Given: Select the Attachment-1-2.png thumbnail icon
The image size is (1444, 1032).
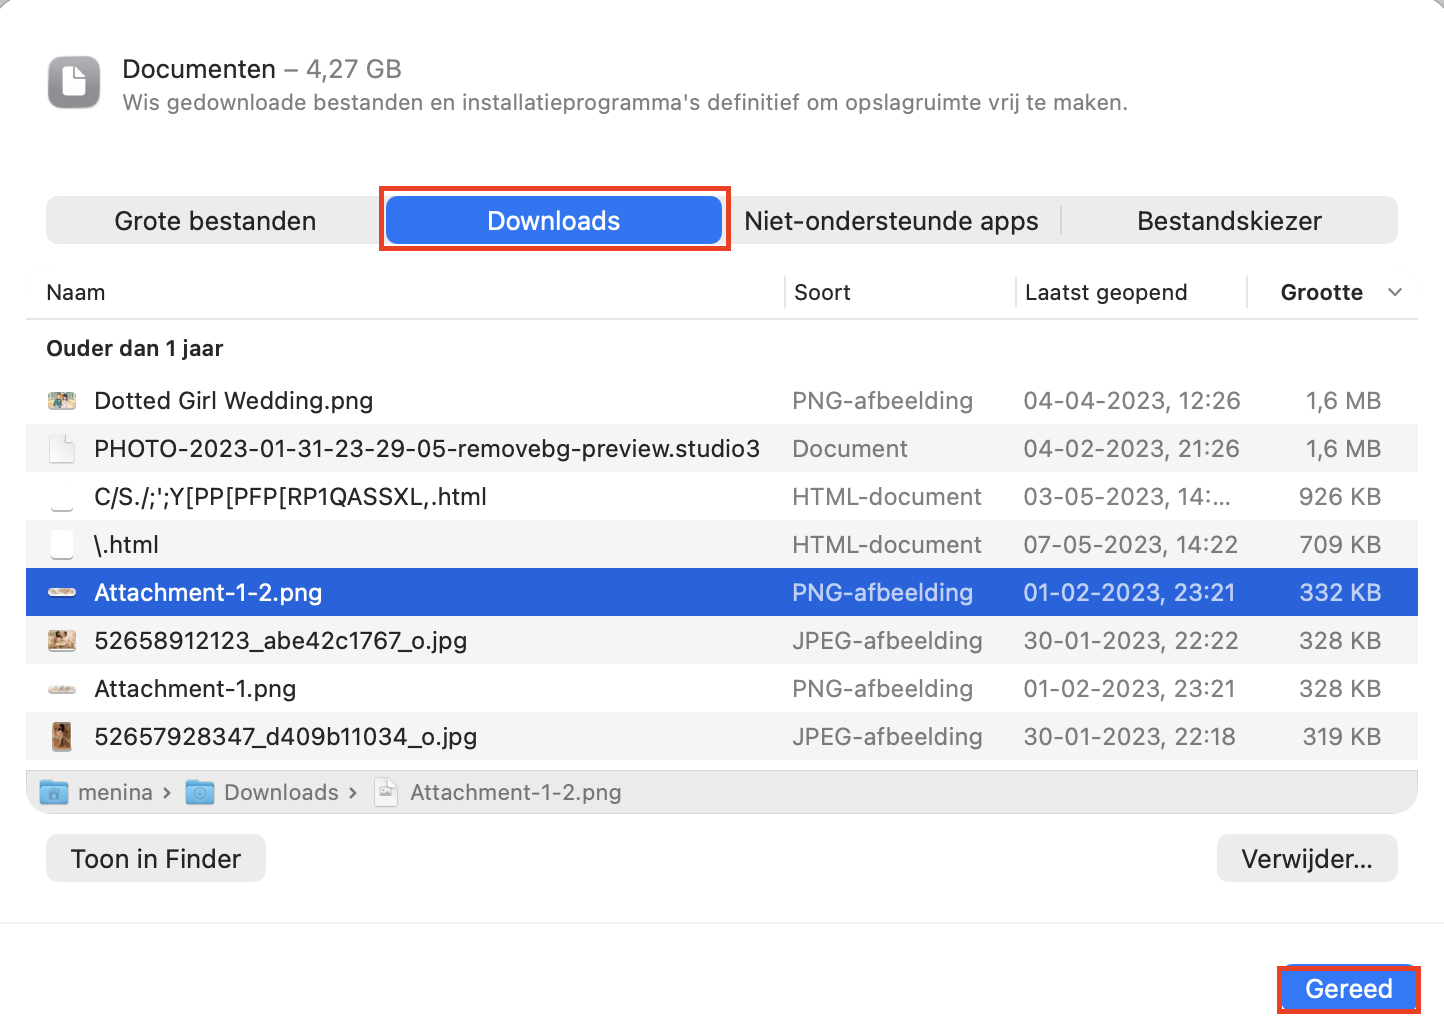Looking at the screenshot, I should tap(61, 592).
